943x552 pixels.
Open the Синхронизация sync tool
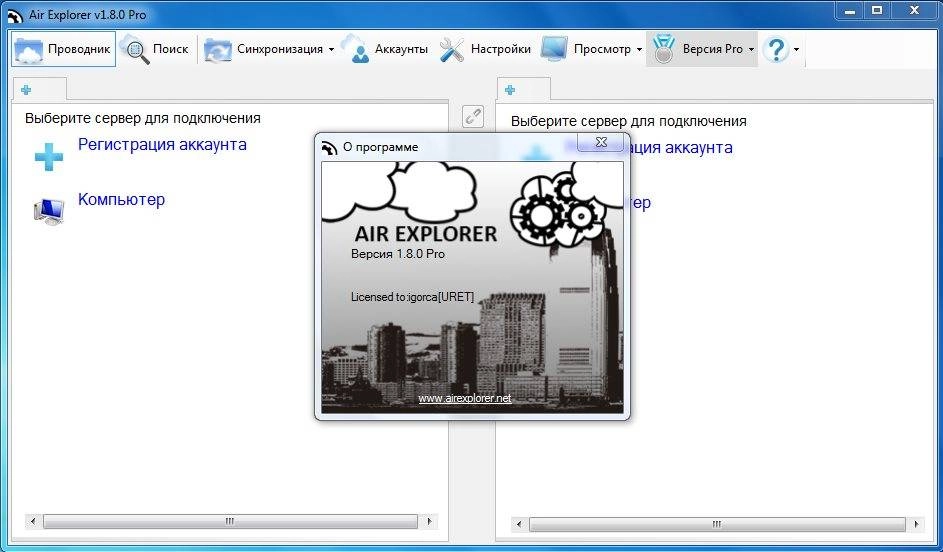263,49
